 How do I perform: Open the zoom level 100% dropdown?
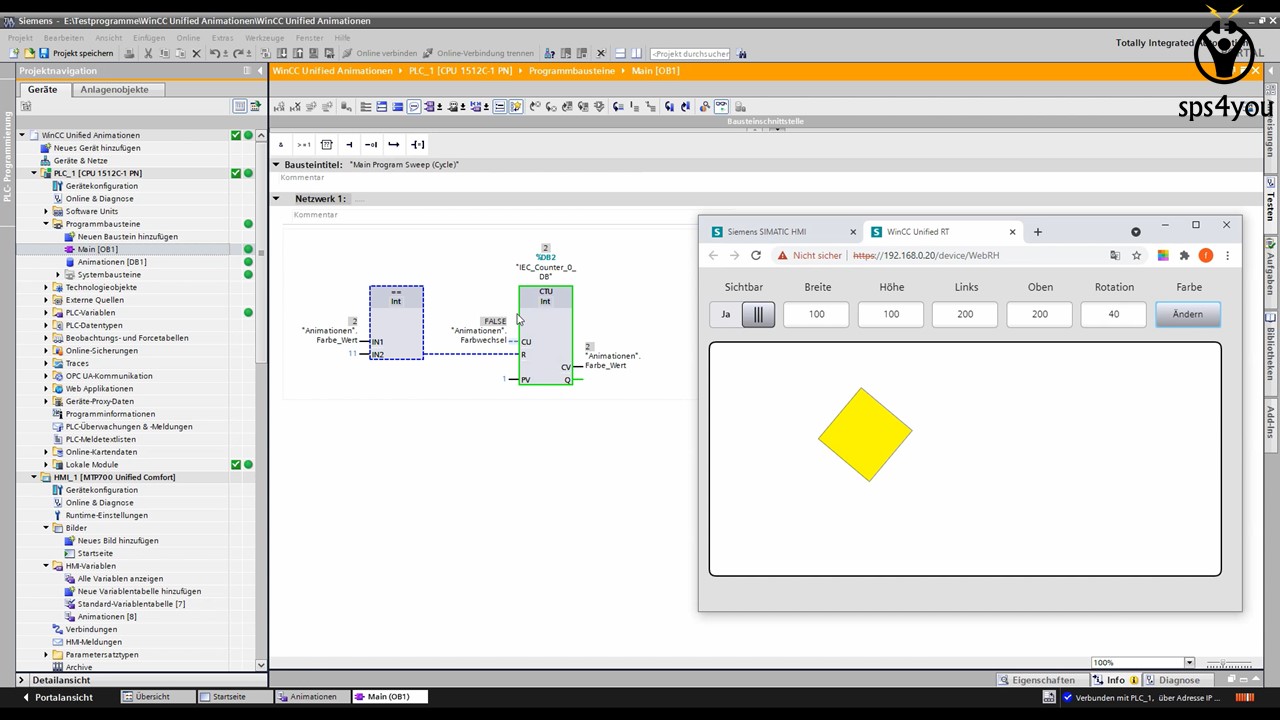1189,662
